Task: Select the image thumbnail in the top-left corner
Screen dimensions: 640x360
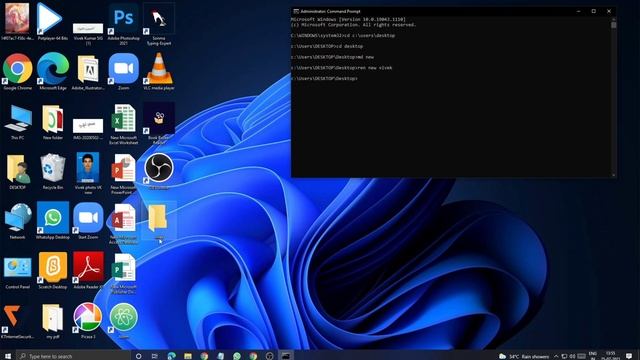Action: tap(17, 22)
